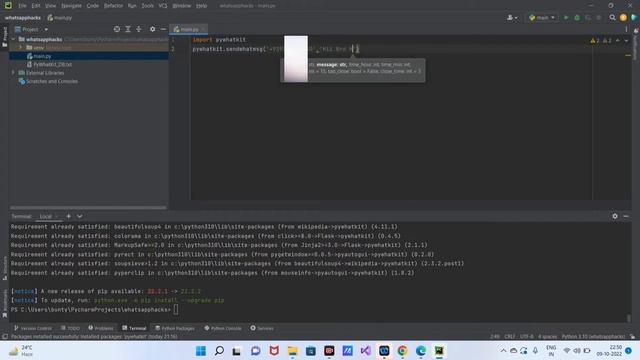
Task: Click the code with me icon
Action: [634, 18]
